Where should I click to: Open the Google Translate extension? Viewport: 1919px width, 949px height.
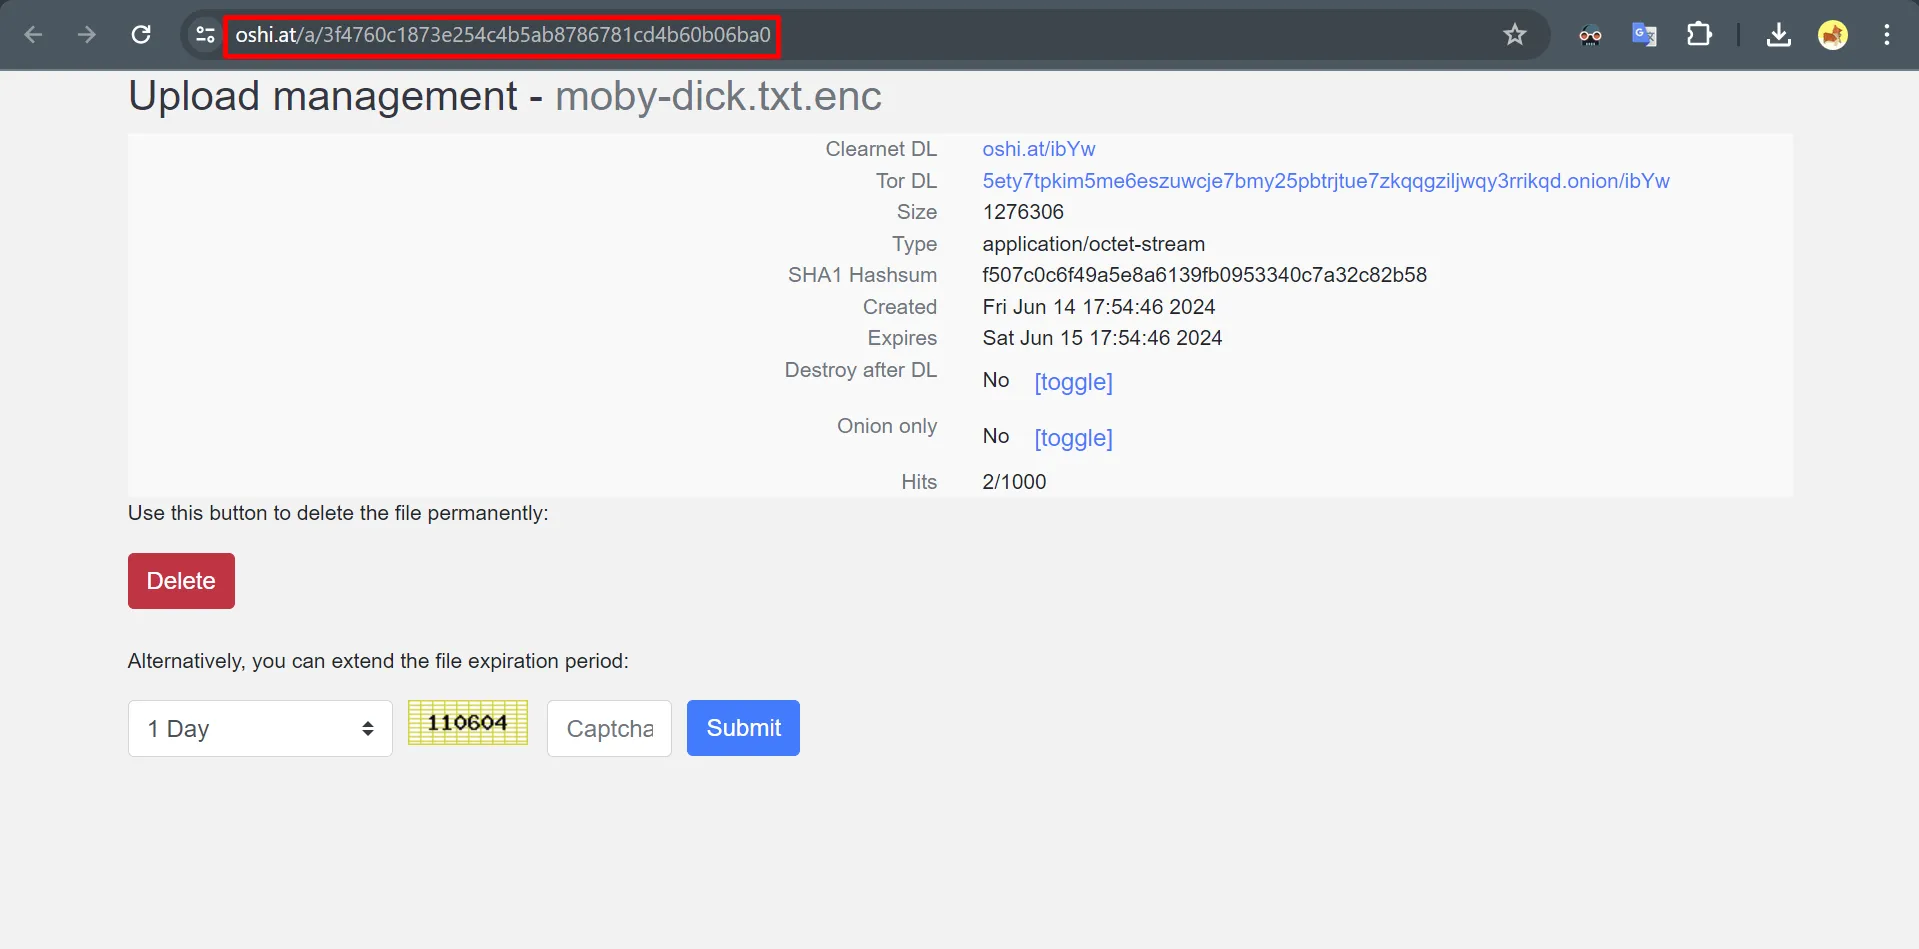click(1644, 35)
